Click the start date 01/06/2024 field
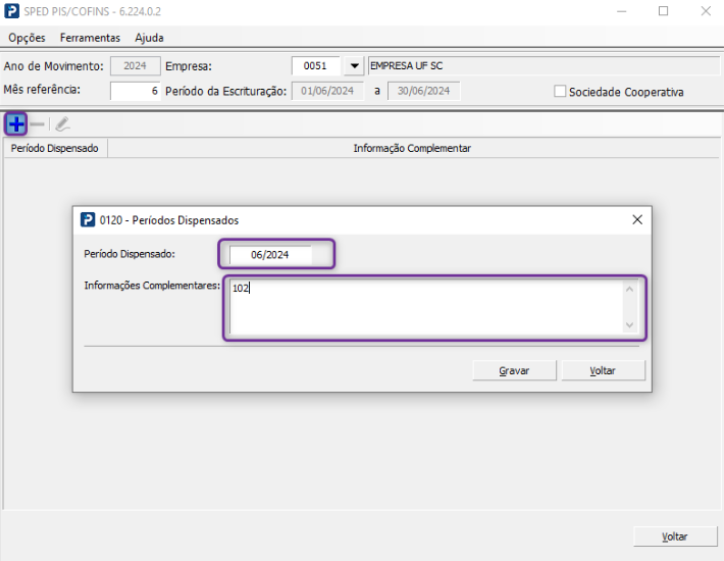 click(327, 91)
